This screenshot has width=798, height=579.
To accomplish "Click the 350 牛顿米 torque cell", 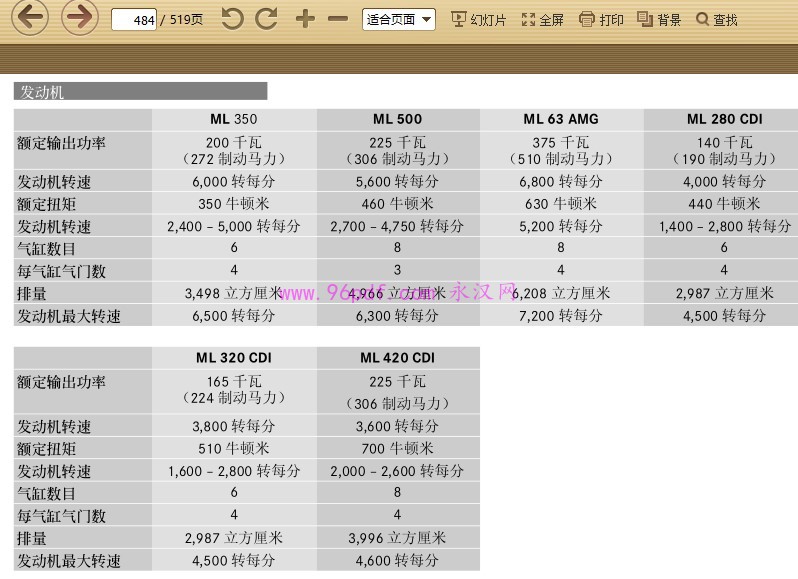I will pos(234,204).
